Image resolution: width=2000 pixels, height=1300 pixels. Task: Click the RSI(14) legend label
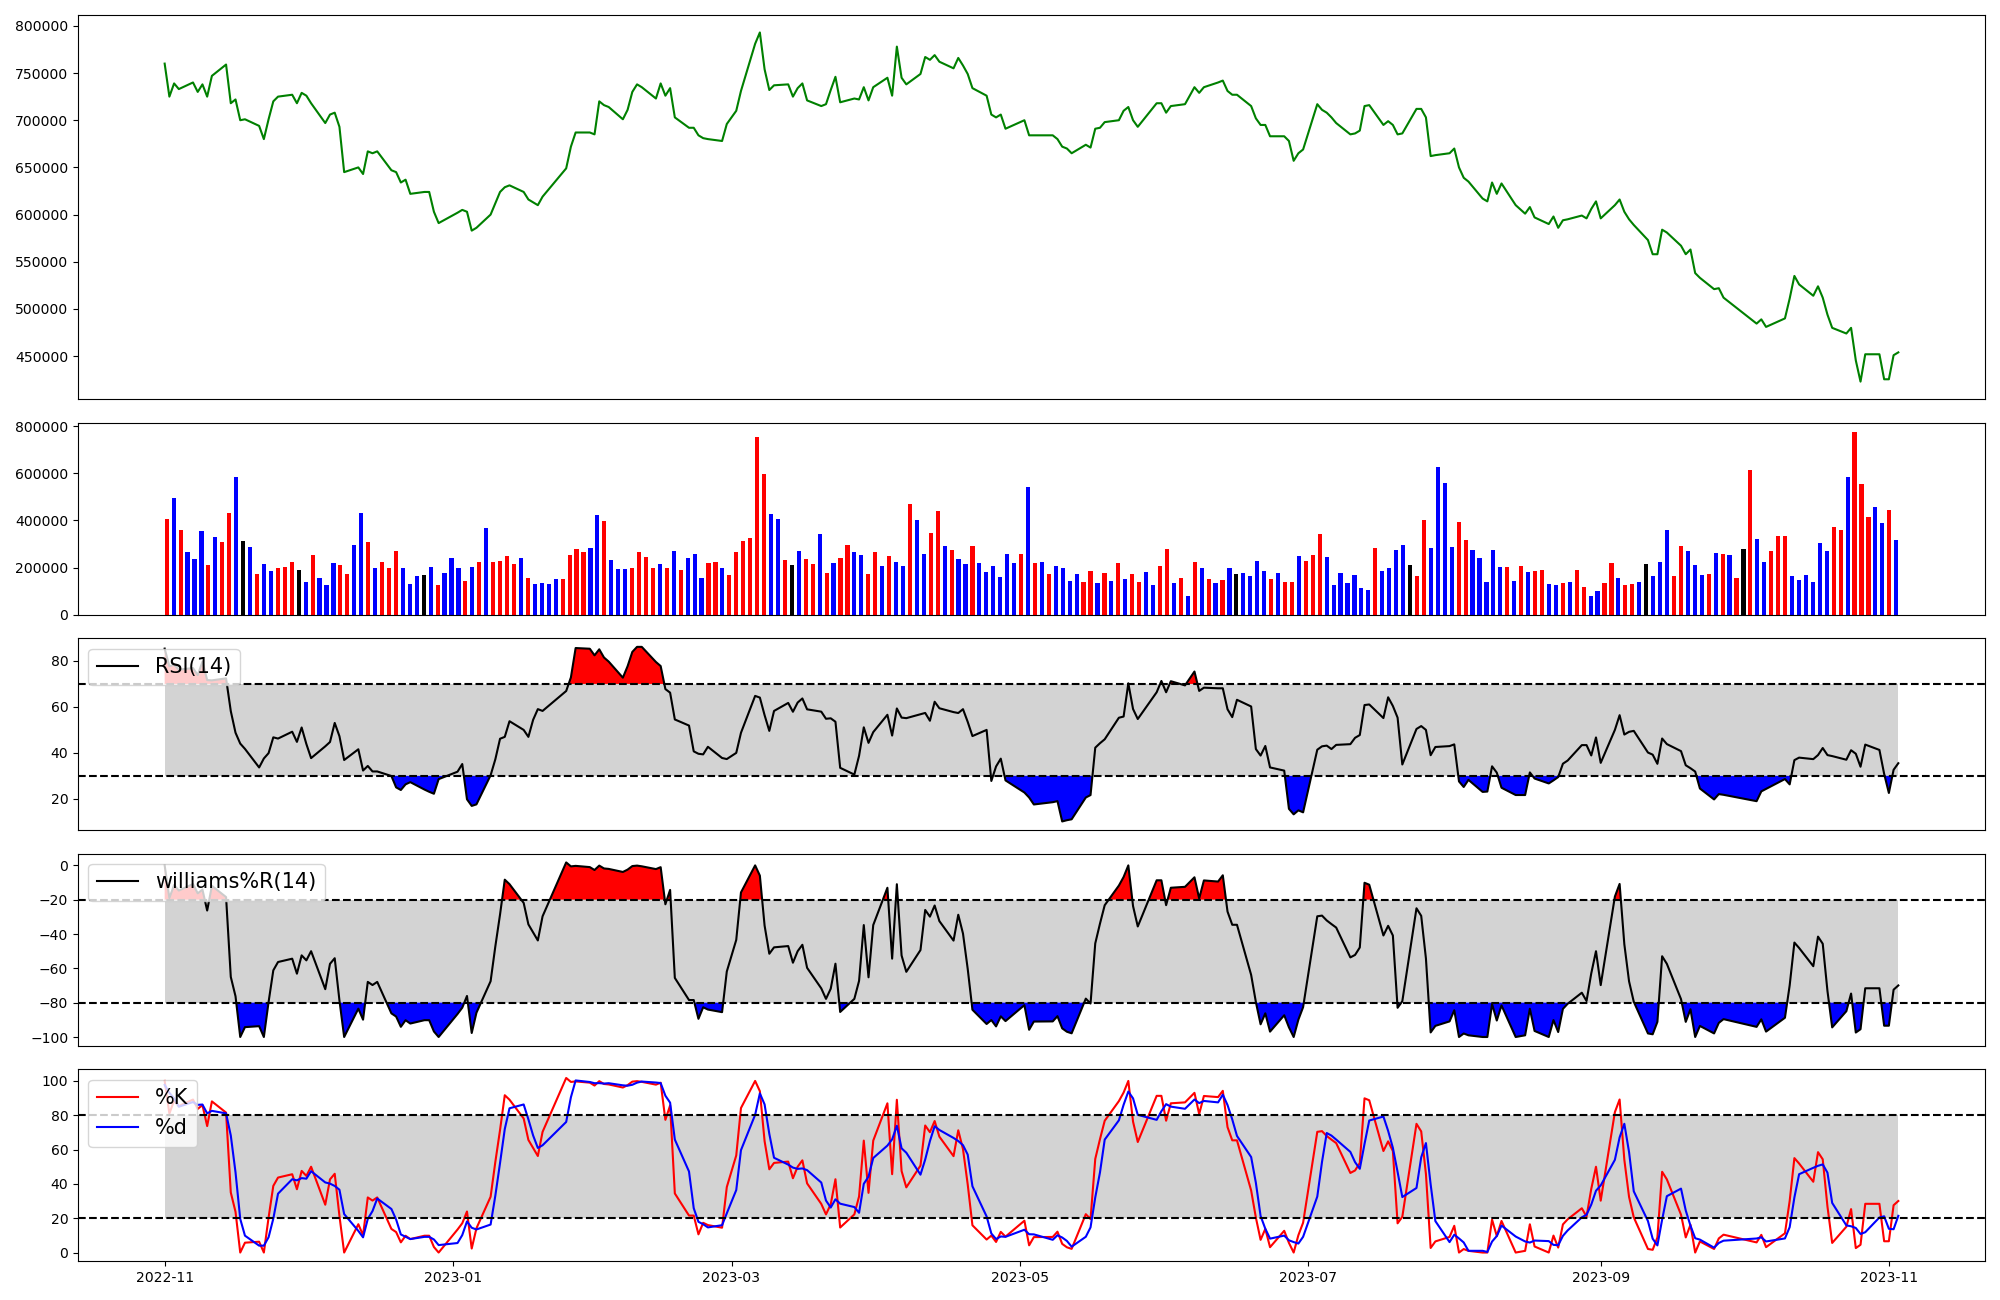[x=192, y=666]
